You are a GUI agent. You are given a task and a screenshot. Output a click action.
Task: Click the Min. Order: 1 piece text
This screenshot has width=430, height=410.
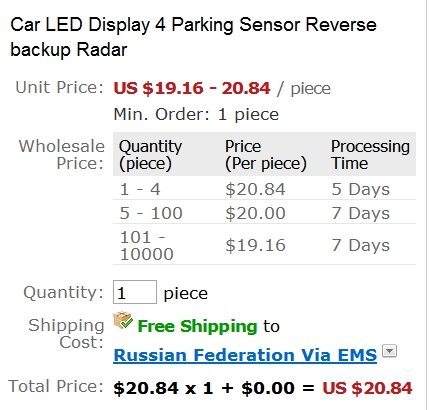pos(196,114)
